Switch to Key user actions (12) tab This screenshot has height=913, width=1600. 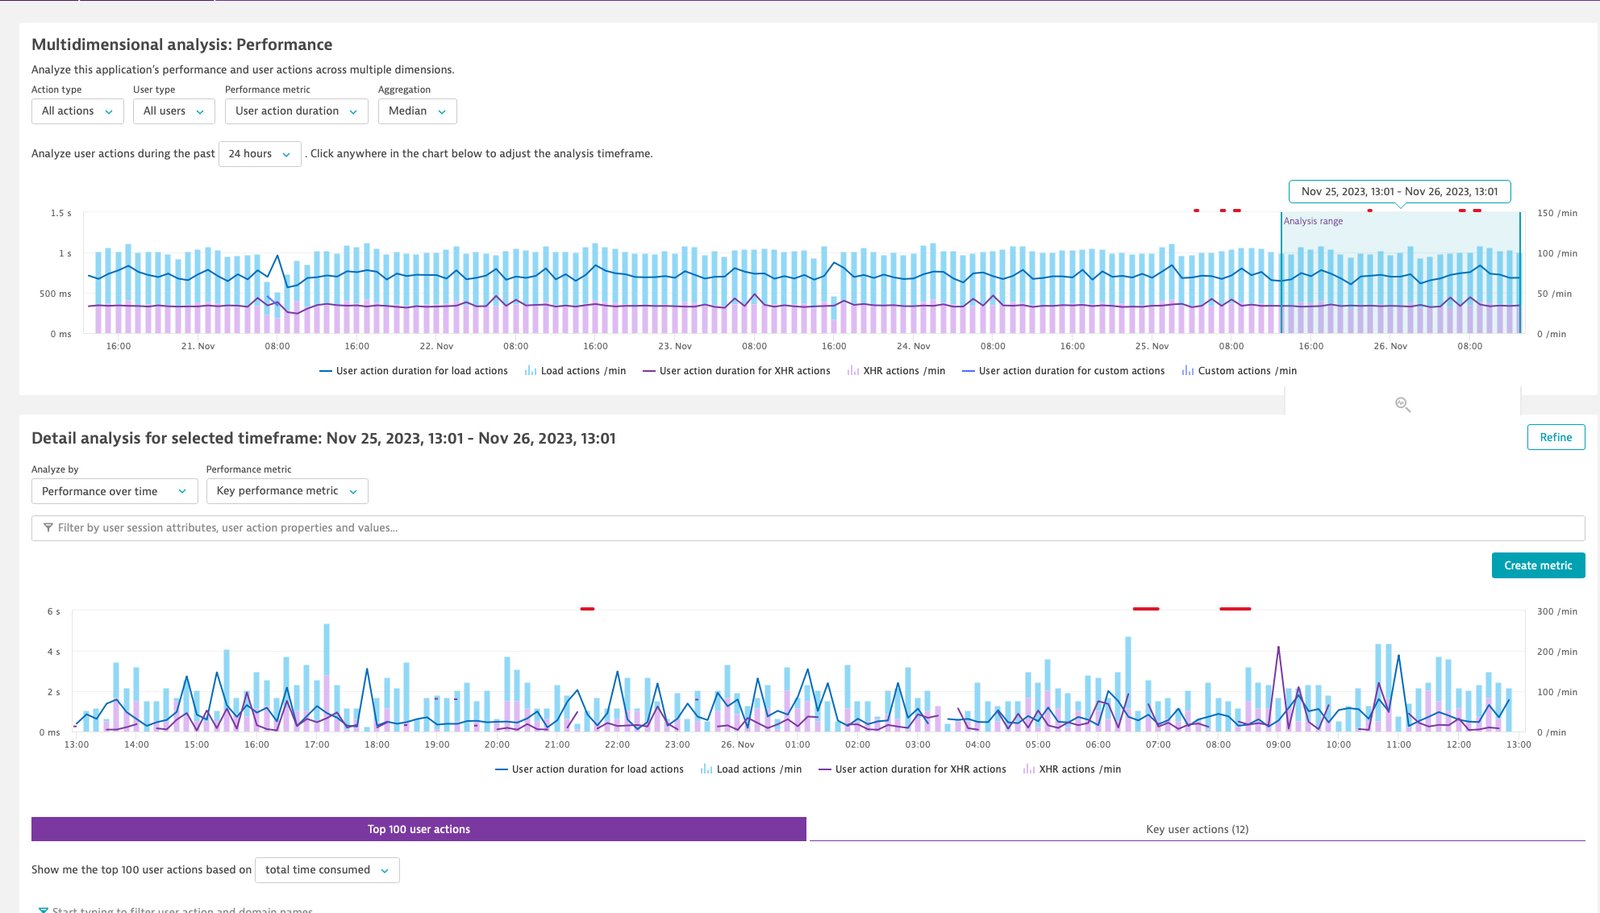pos(1197,829)
